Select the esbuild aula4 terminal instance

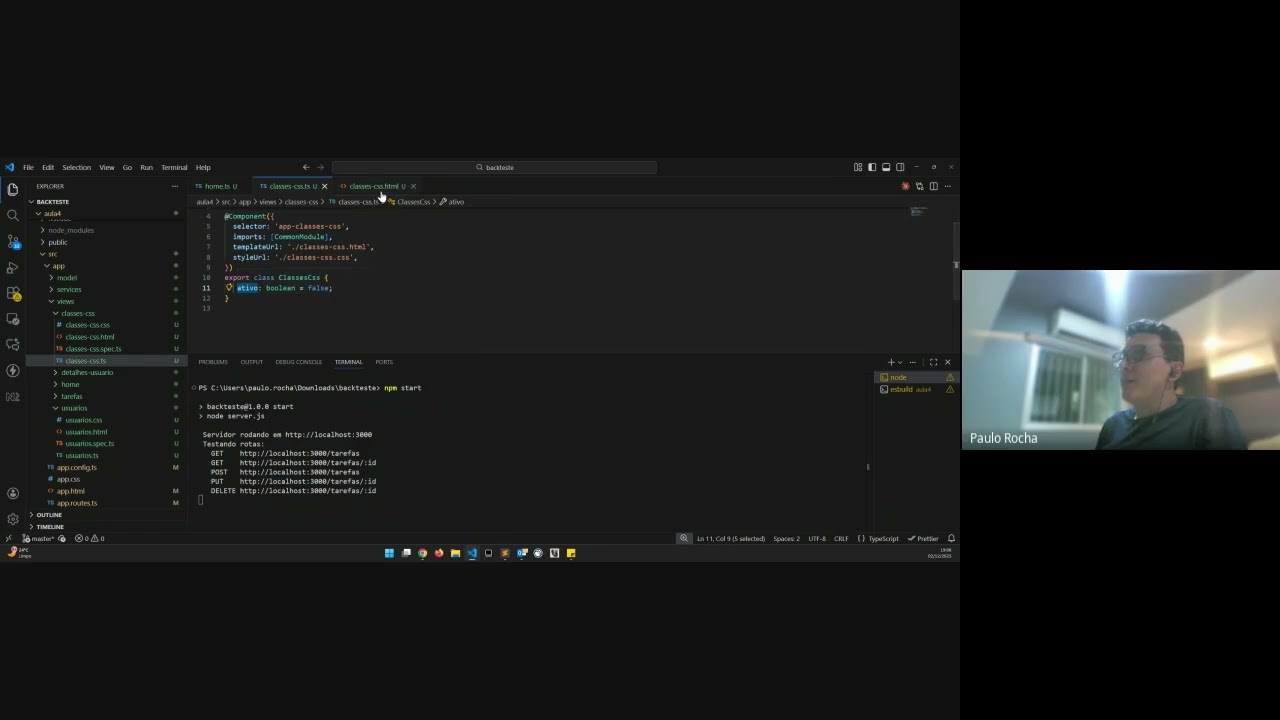[x=916, y=389]
